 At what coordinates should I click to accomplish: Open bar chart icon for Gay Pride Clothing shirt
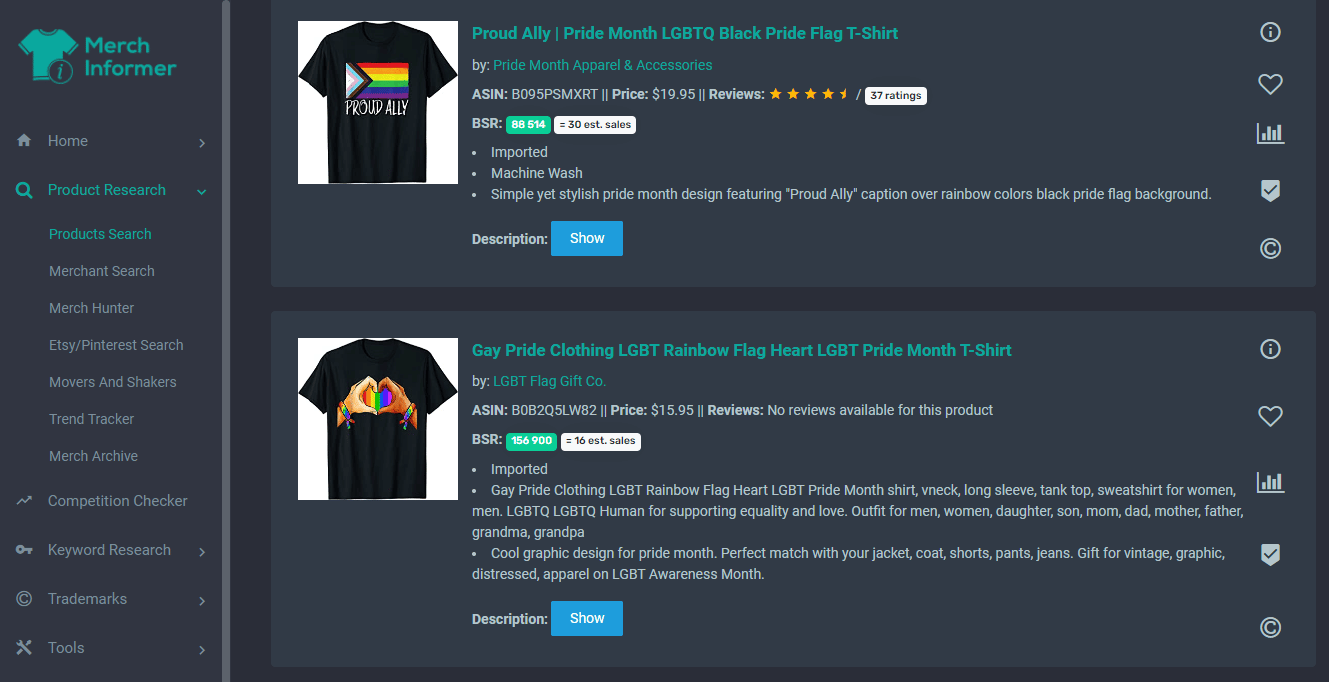(x=1270, y=482)
